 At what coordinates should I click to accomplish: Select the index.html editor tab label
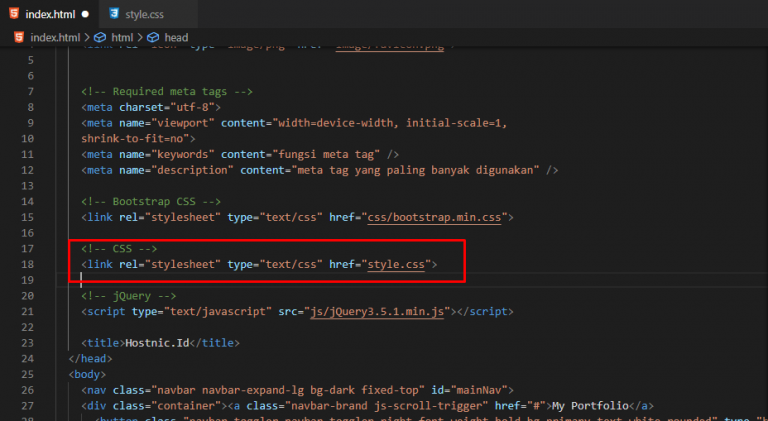(x=52, y=15)
